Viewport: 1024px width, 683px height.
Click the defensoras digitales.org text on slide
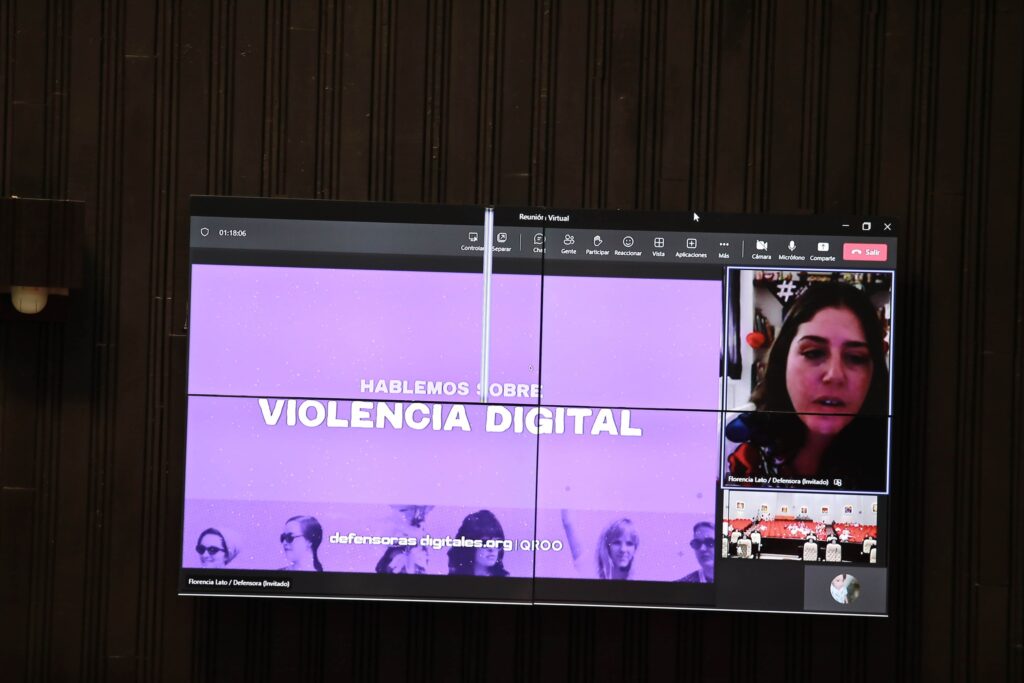coord(421,541)
